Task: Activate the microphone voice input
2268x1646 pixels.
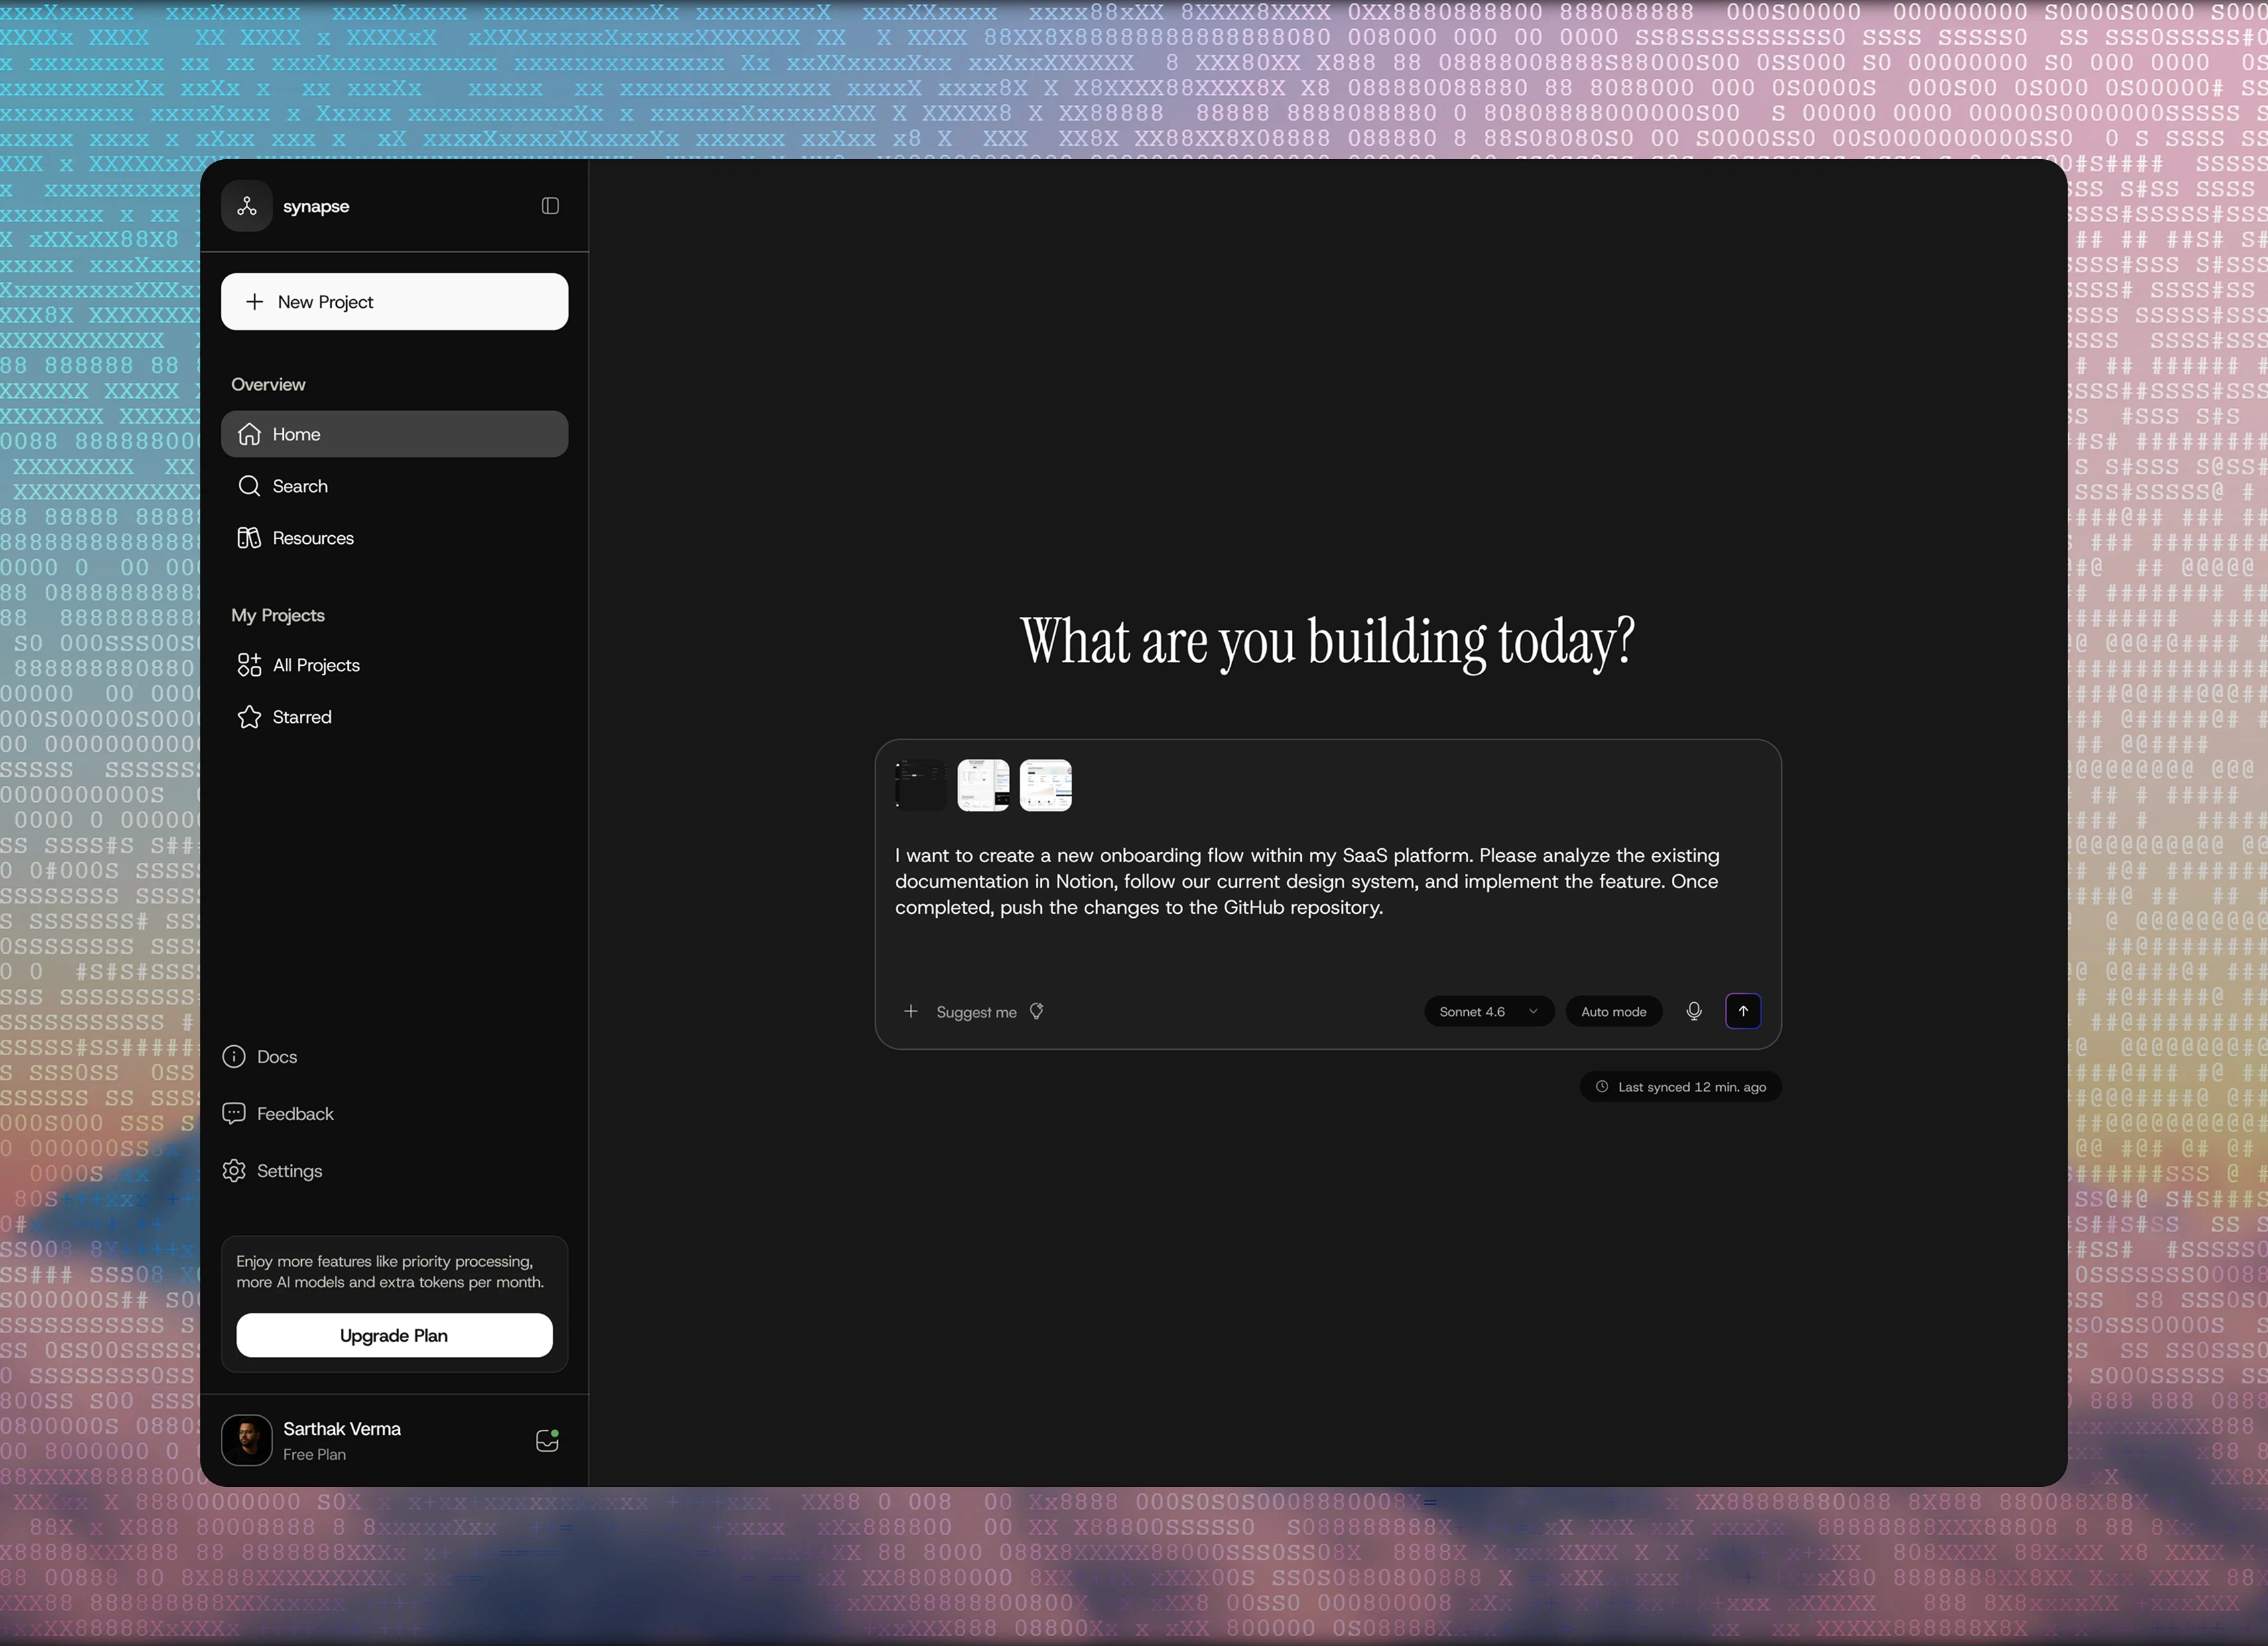Action: (1694, 1011)
